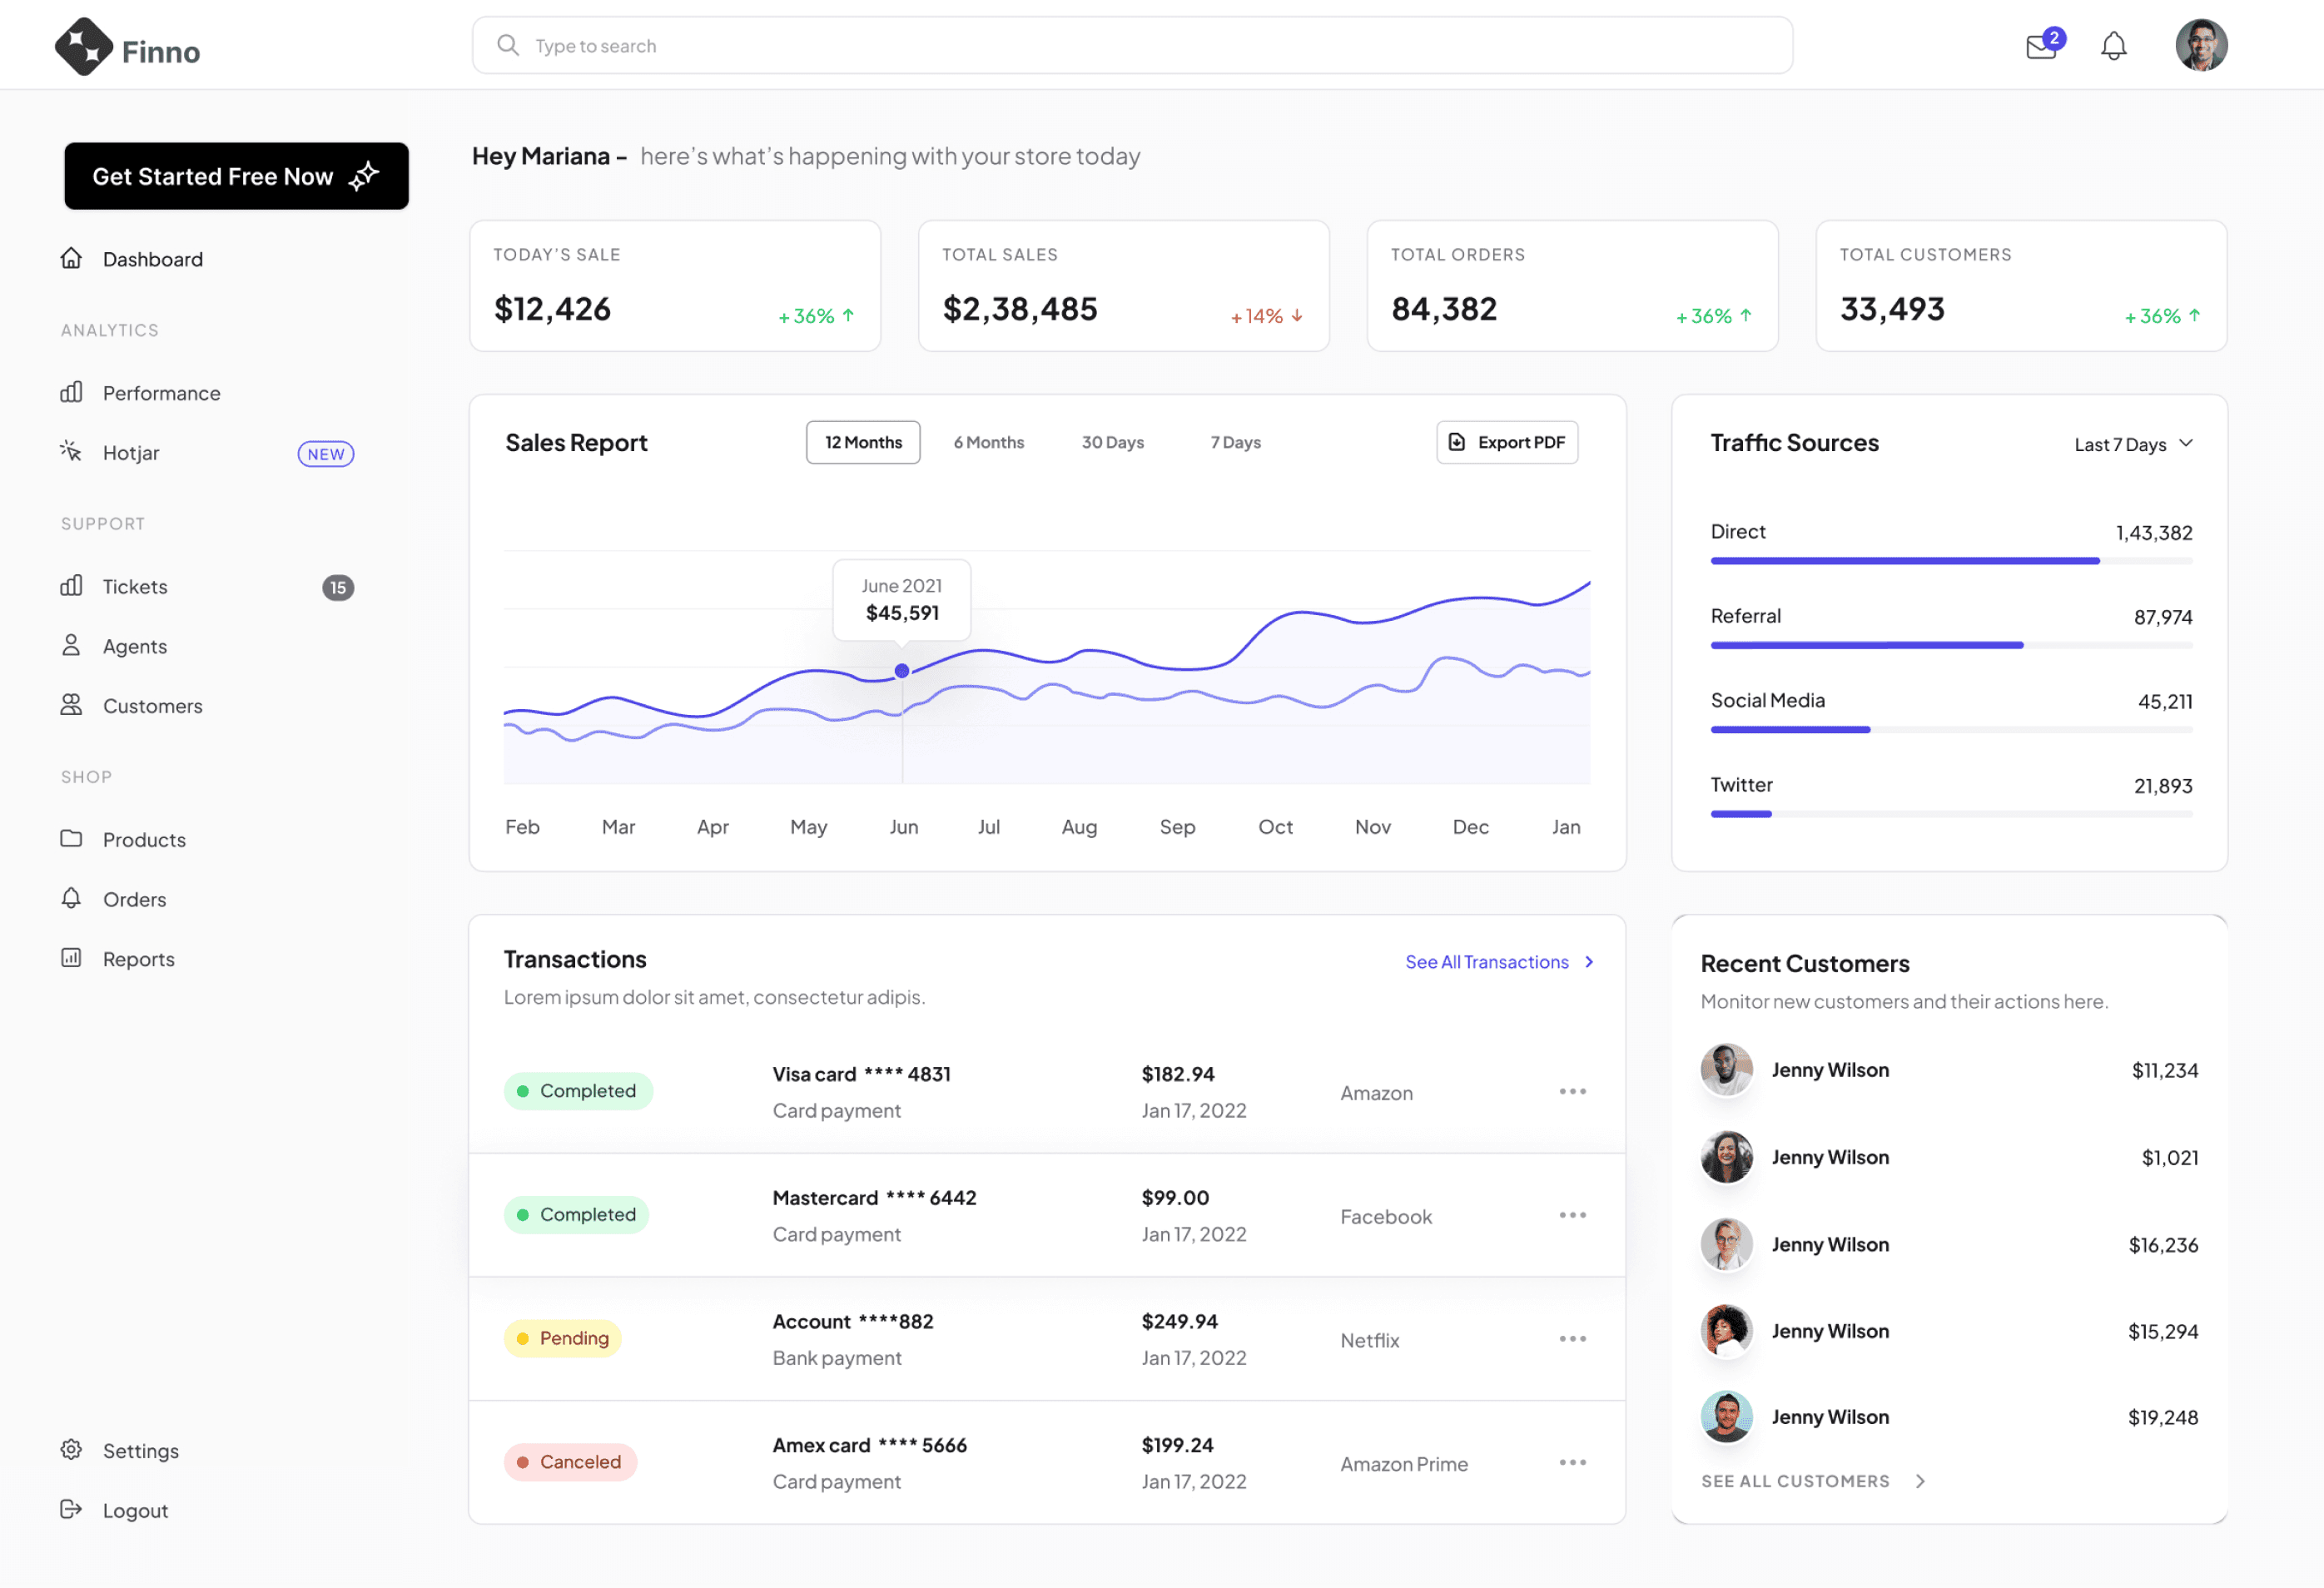Image resolution: width=2324 pixels, height=1588 pixels.
Task: Click Get Started Free Now button
Action: click(236, 176)
